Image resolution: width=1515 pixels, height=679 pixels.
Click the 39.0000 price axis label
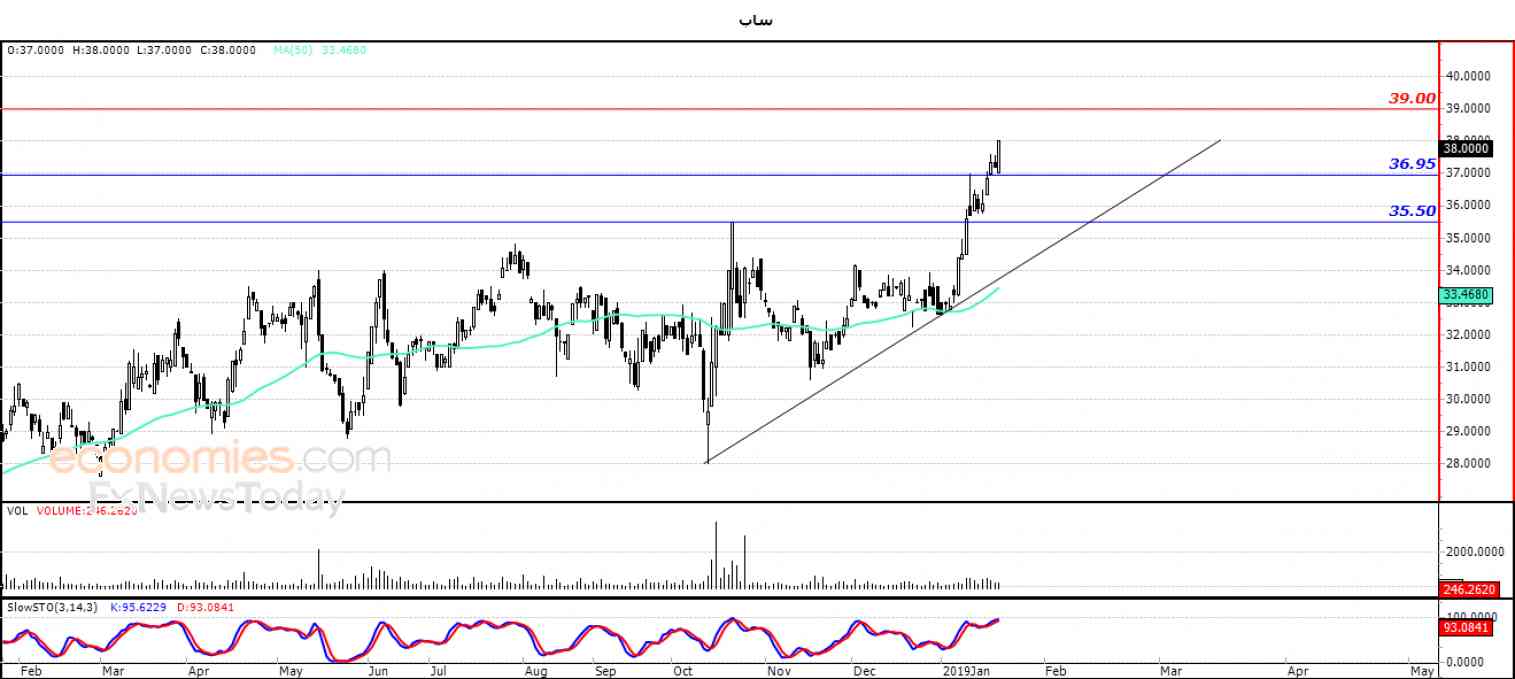pyautogui.click(x=1468, y=108)
